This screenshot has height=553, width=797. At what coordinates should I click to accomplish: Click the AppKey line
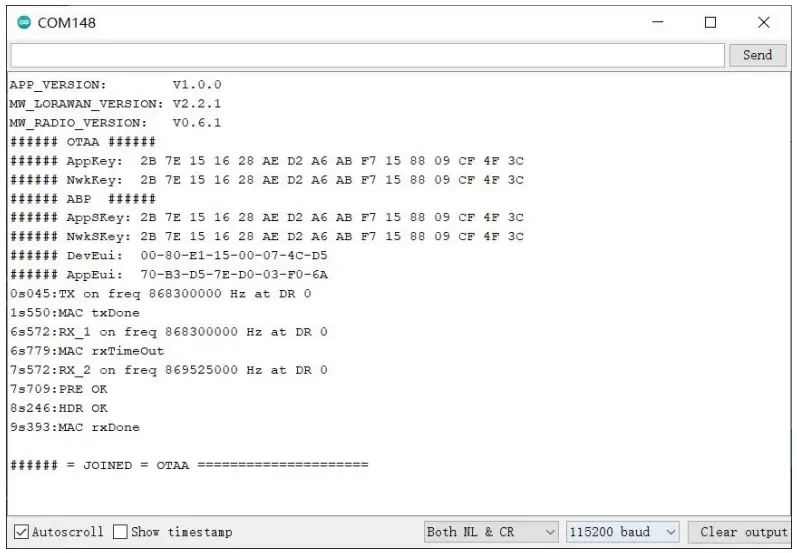(x=267, y=161)
